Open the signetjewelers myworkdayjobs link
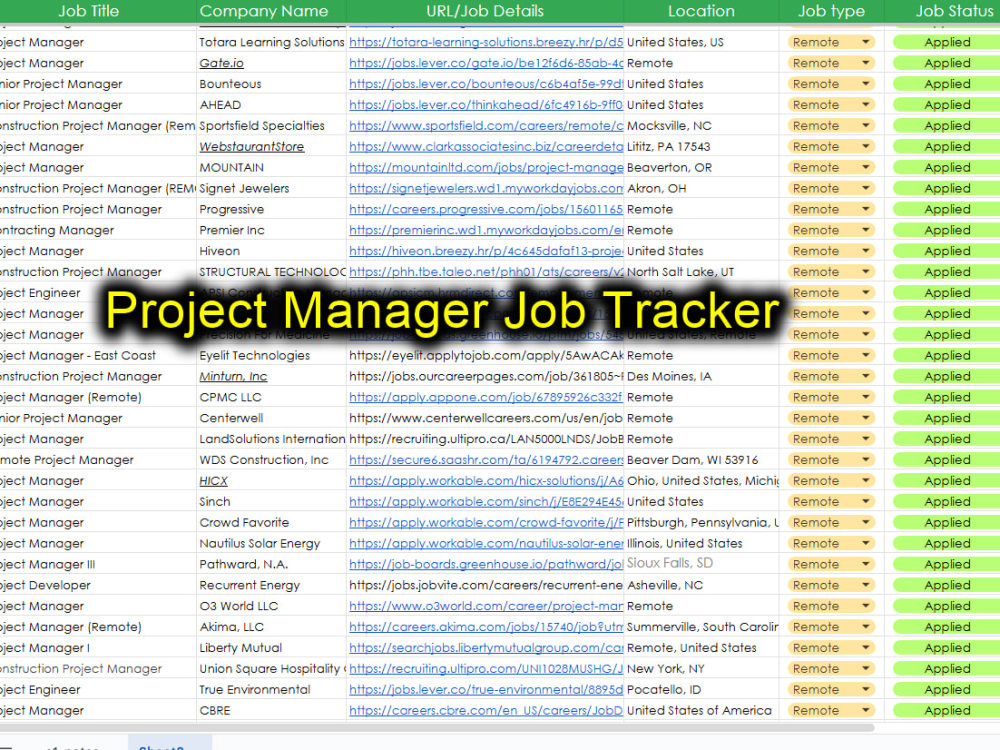This screenshot has width=1000, height=750. 486,188
